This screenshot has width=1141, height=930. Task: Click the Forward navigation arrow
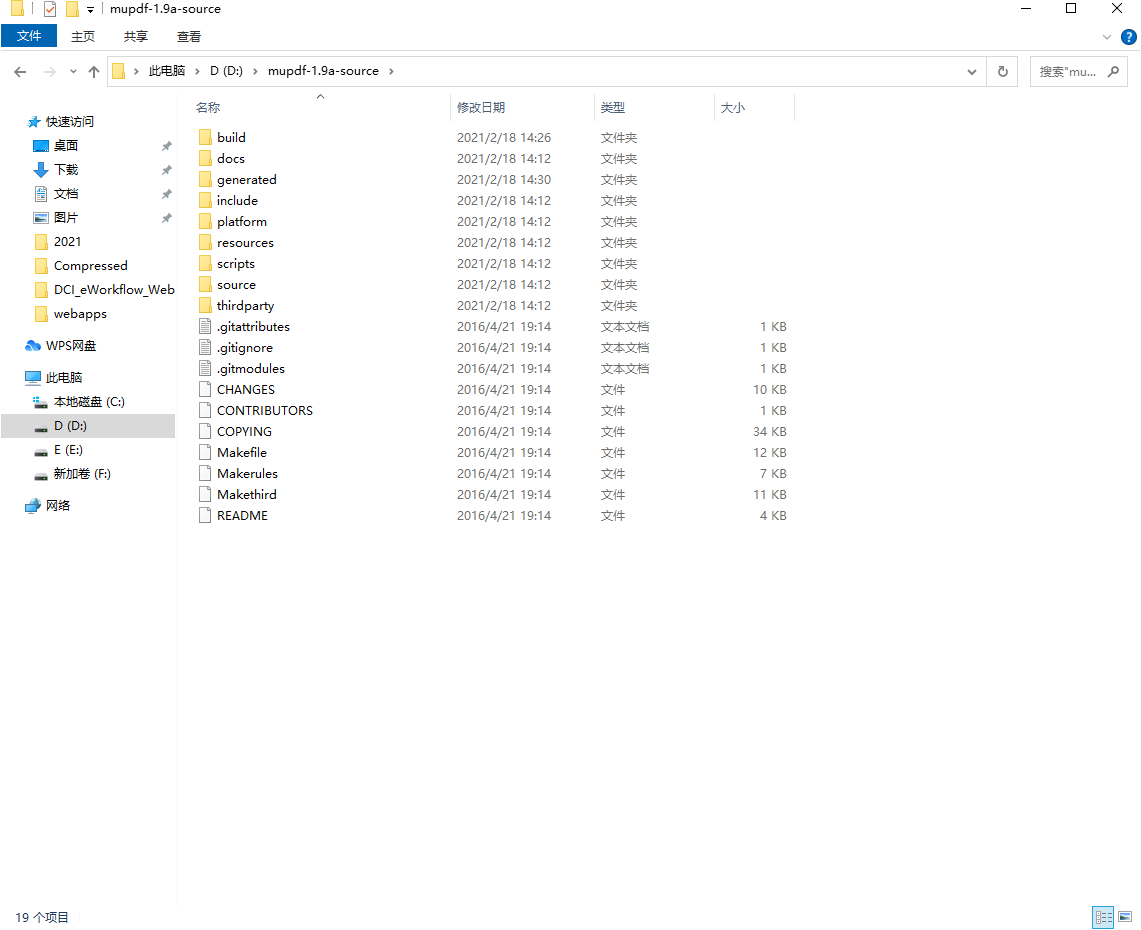click(49, 71)
